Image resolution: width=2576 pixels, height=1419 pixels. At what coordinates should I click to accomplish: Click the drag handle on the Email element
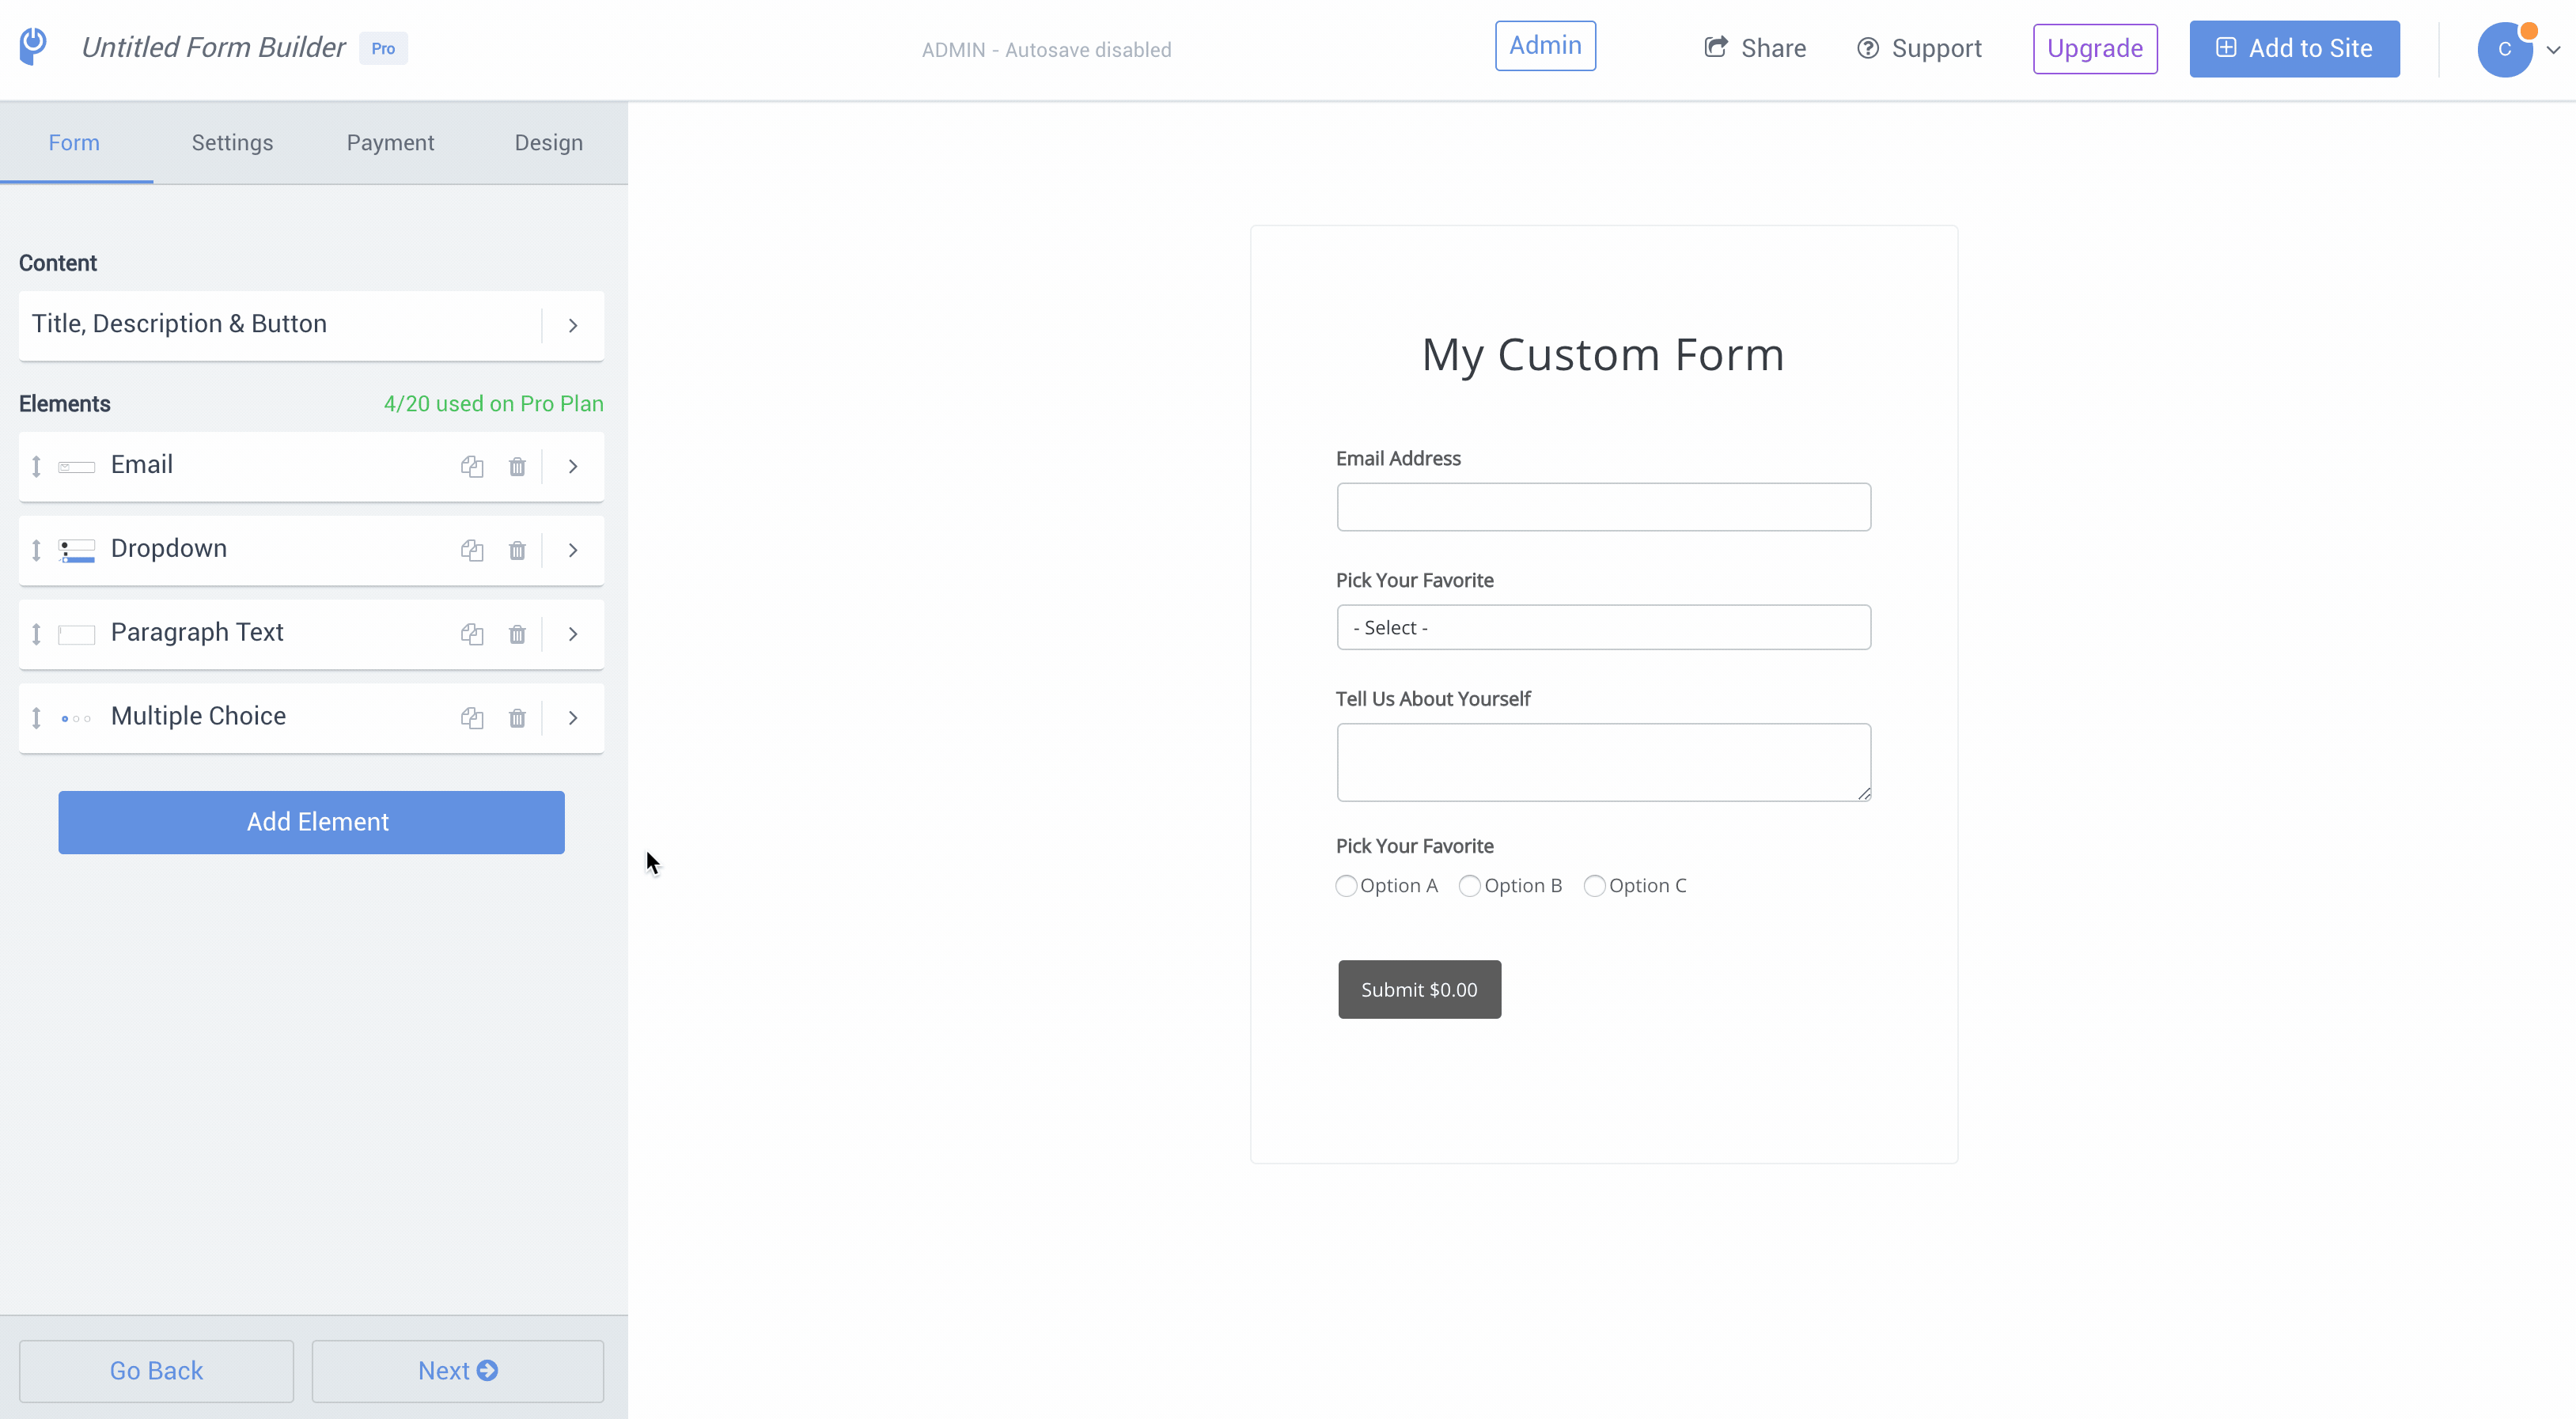(x=38, y=466)
